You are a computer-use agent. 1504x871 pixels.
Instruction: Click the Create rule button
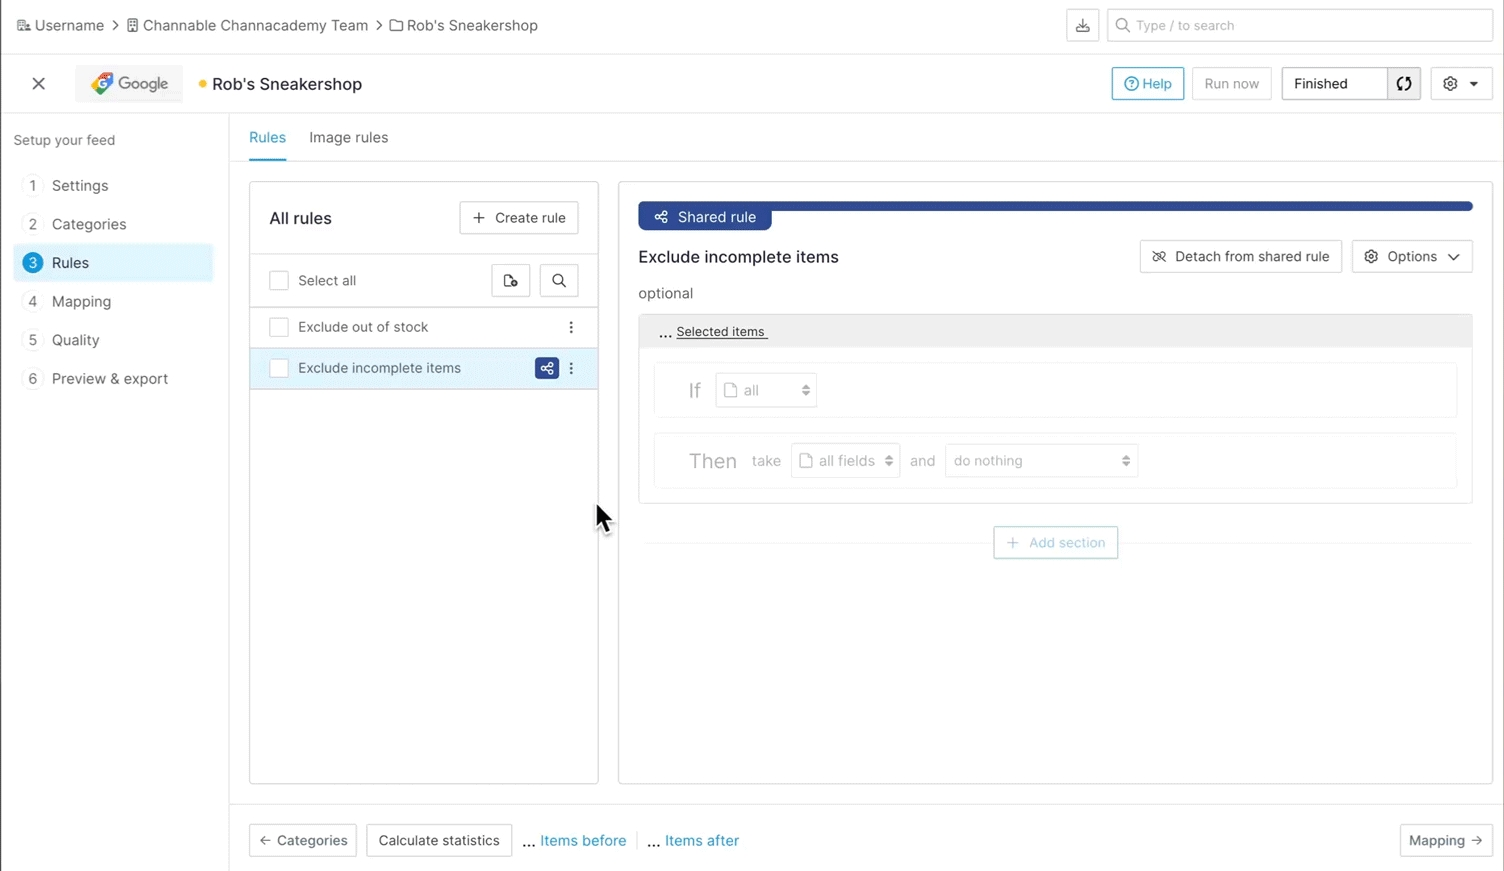pos(519,218)
